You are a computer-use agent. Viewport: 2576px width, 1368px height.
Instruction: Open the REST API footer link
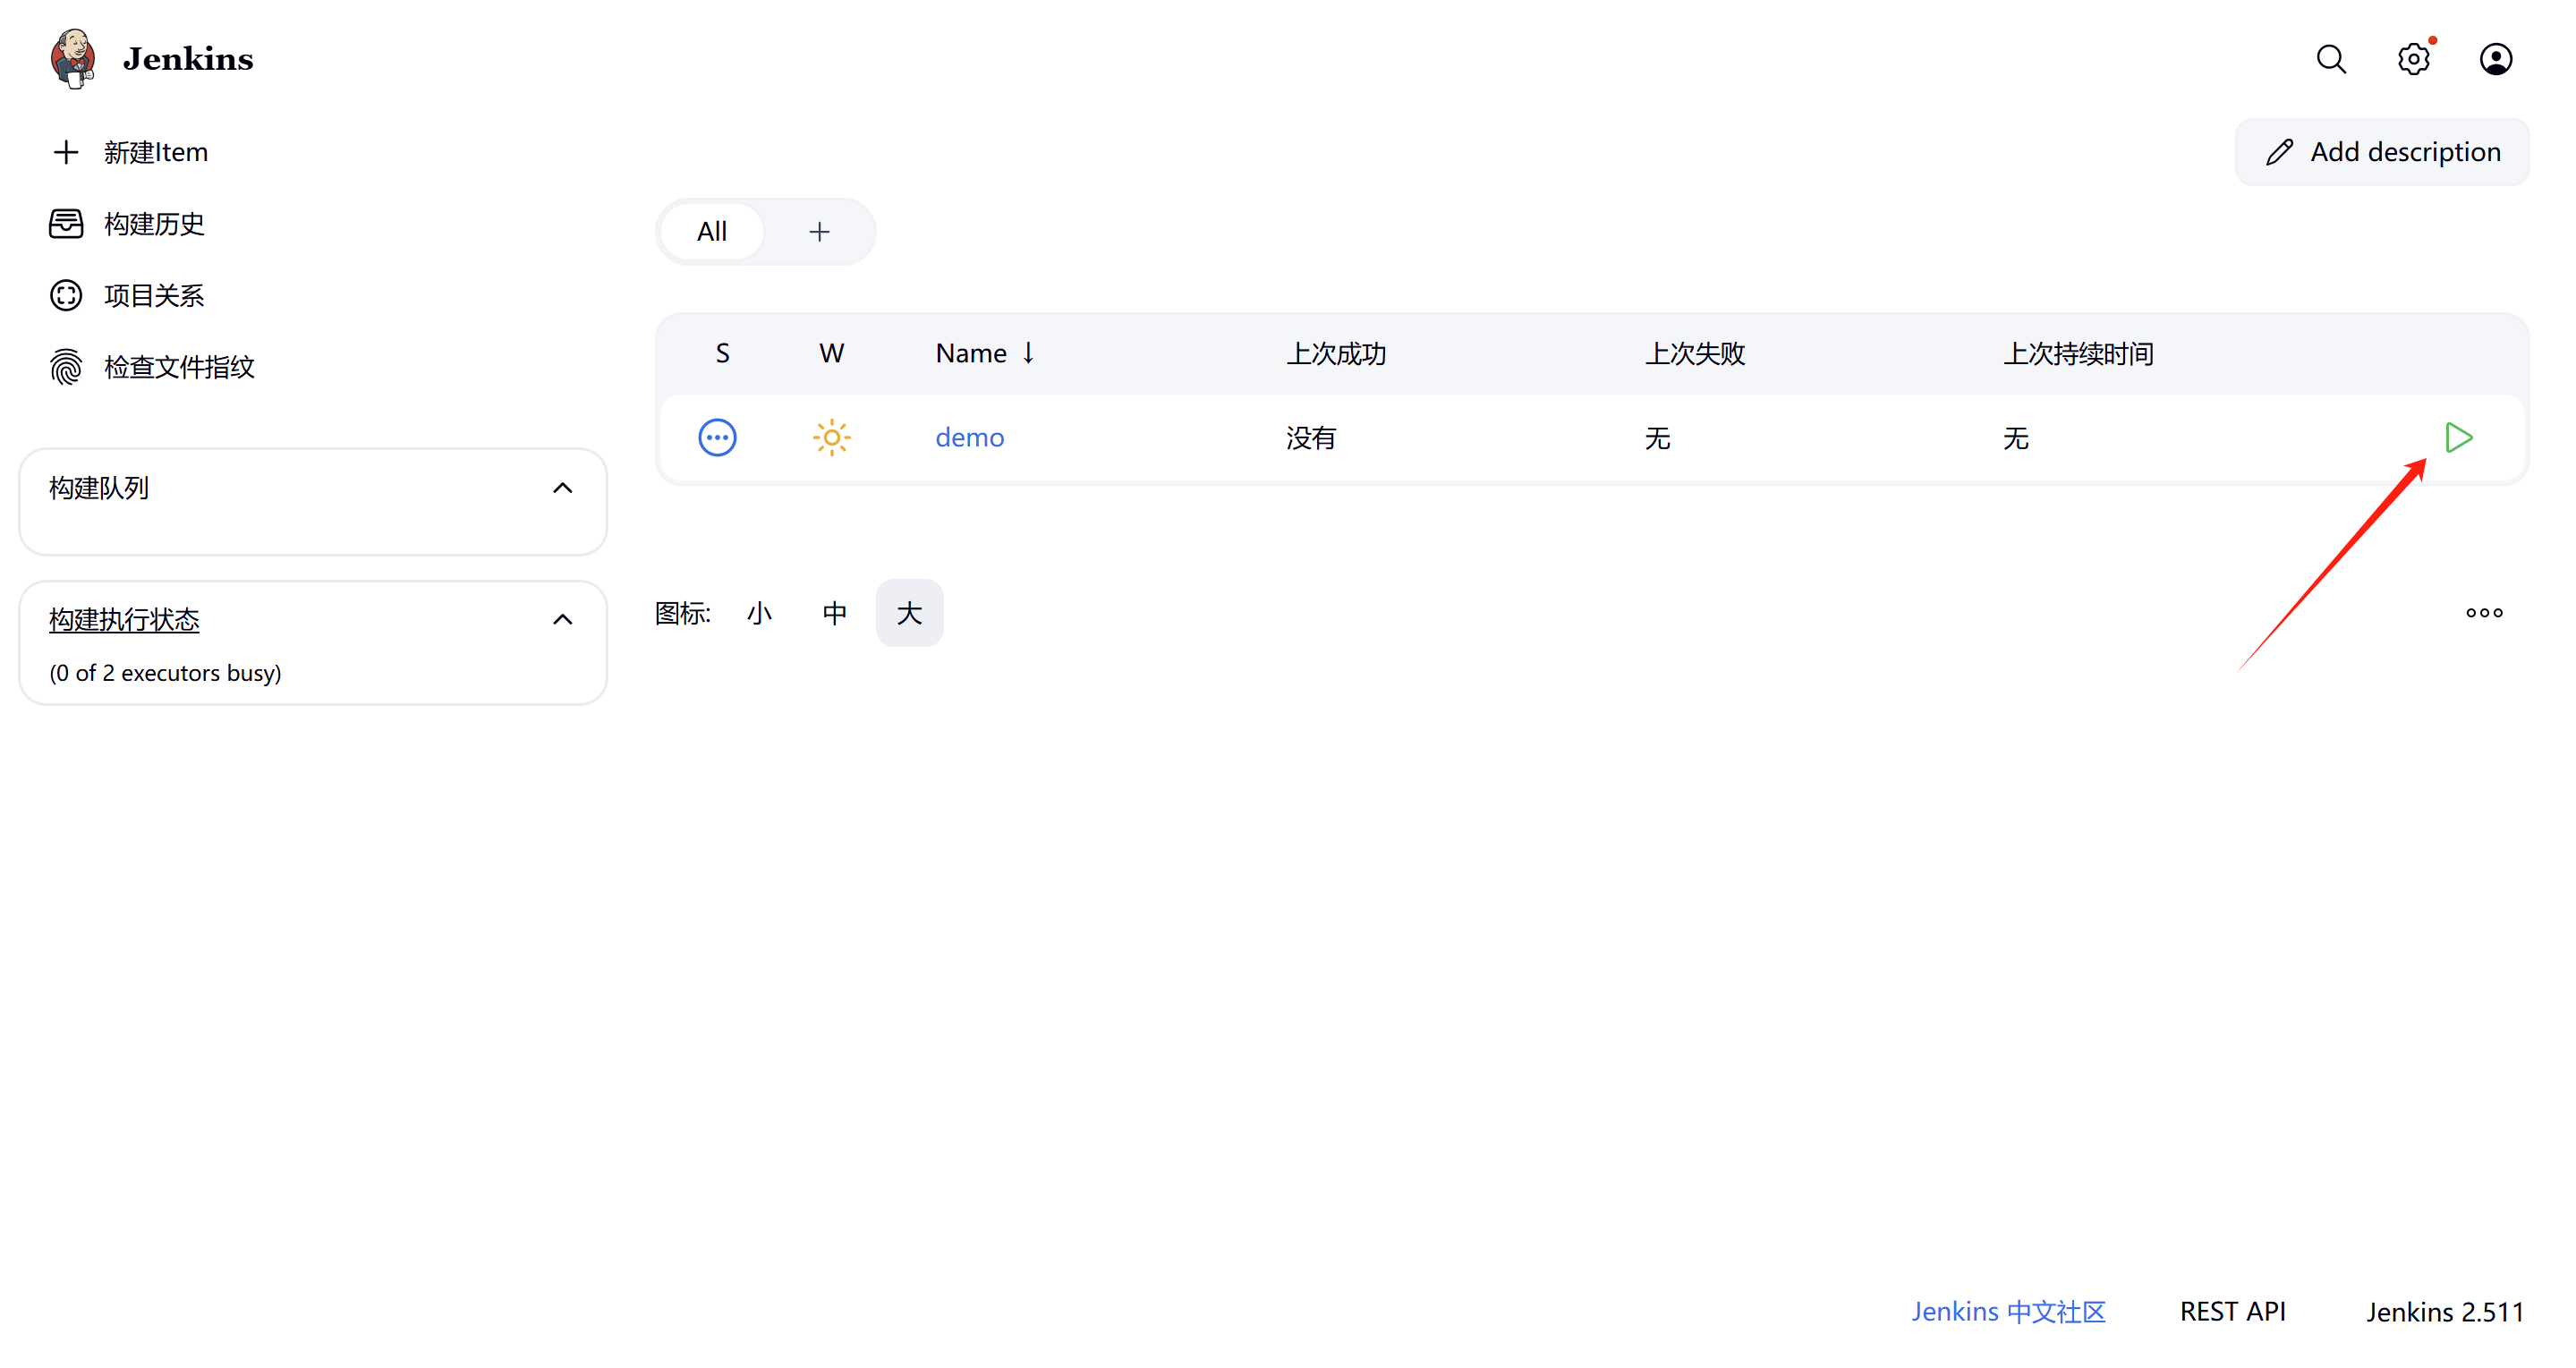[2232, 1311]
